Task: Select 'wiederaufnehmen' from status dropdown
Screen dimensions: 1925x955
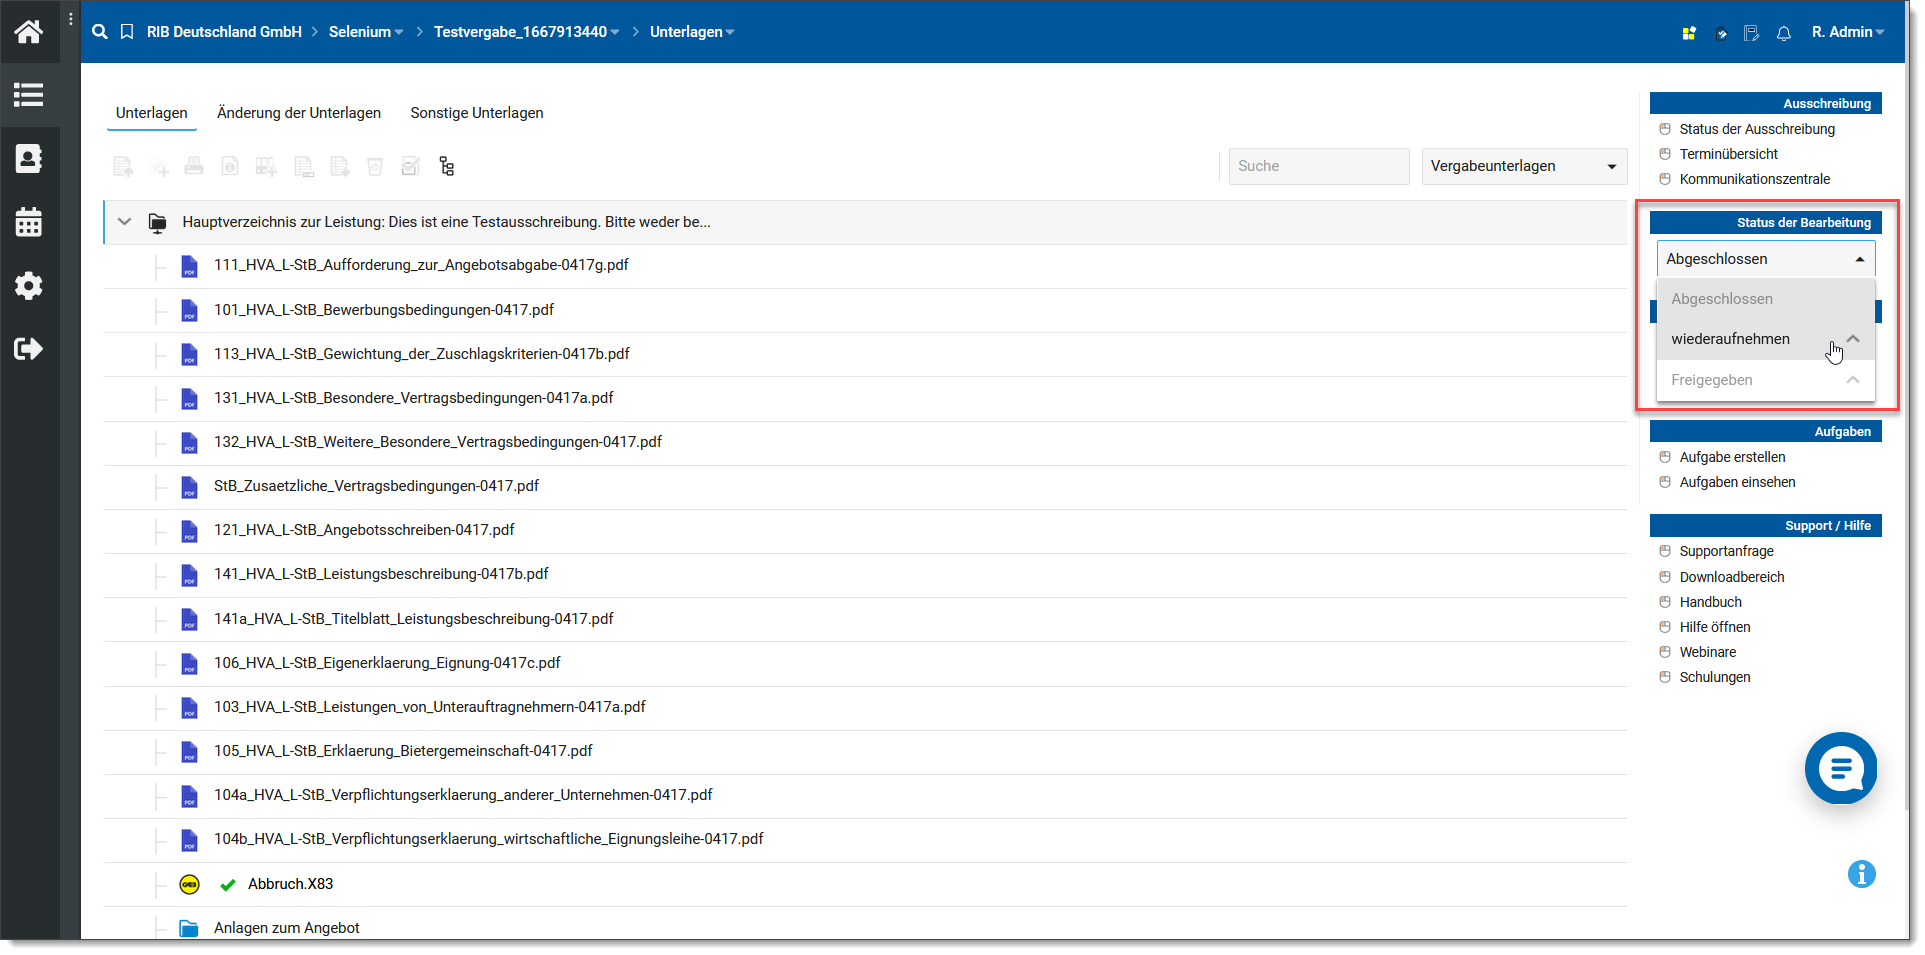Action: pos(1730,339)
